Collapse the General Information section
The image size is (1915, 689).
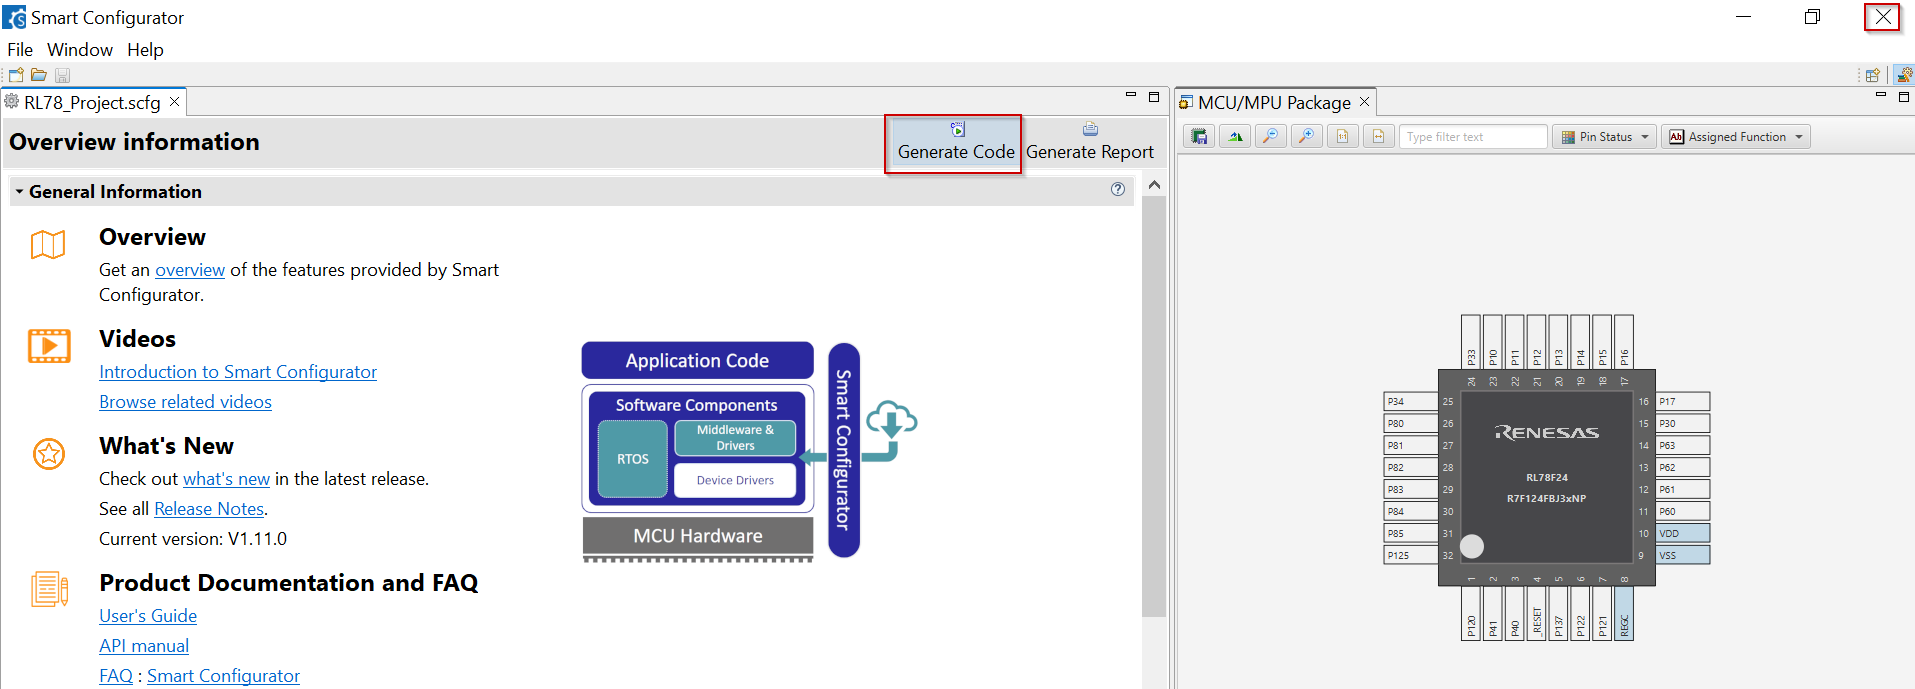coord(19,191)
